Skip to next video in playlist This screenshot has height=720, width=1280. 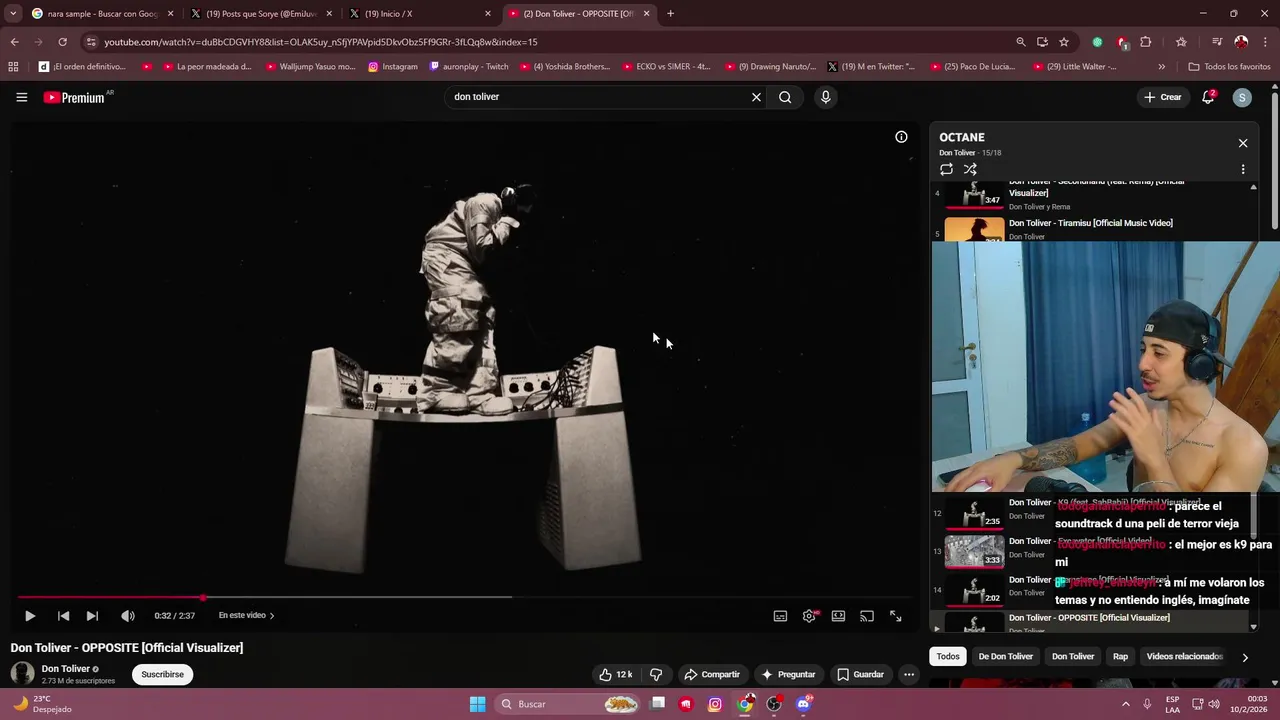pos(92,616)
